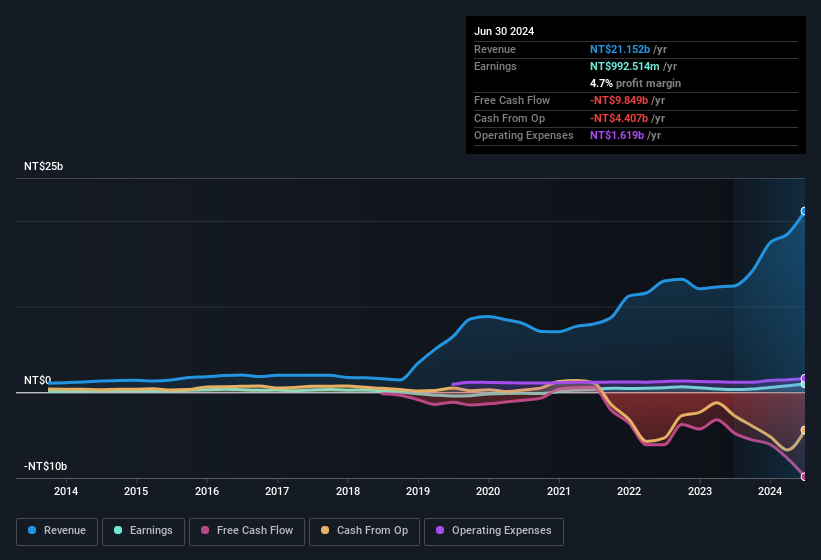Image resolution: width=821 pixels, height=560 pixels.
Task: Click the -NT$4.407b cash from op value
Action: tap(619, 118)
